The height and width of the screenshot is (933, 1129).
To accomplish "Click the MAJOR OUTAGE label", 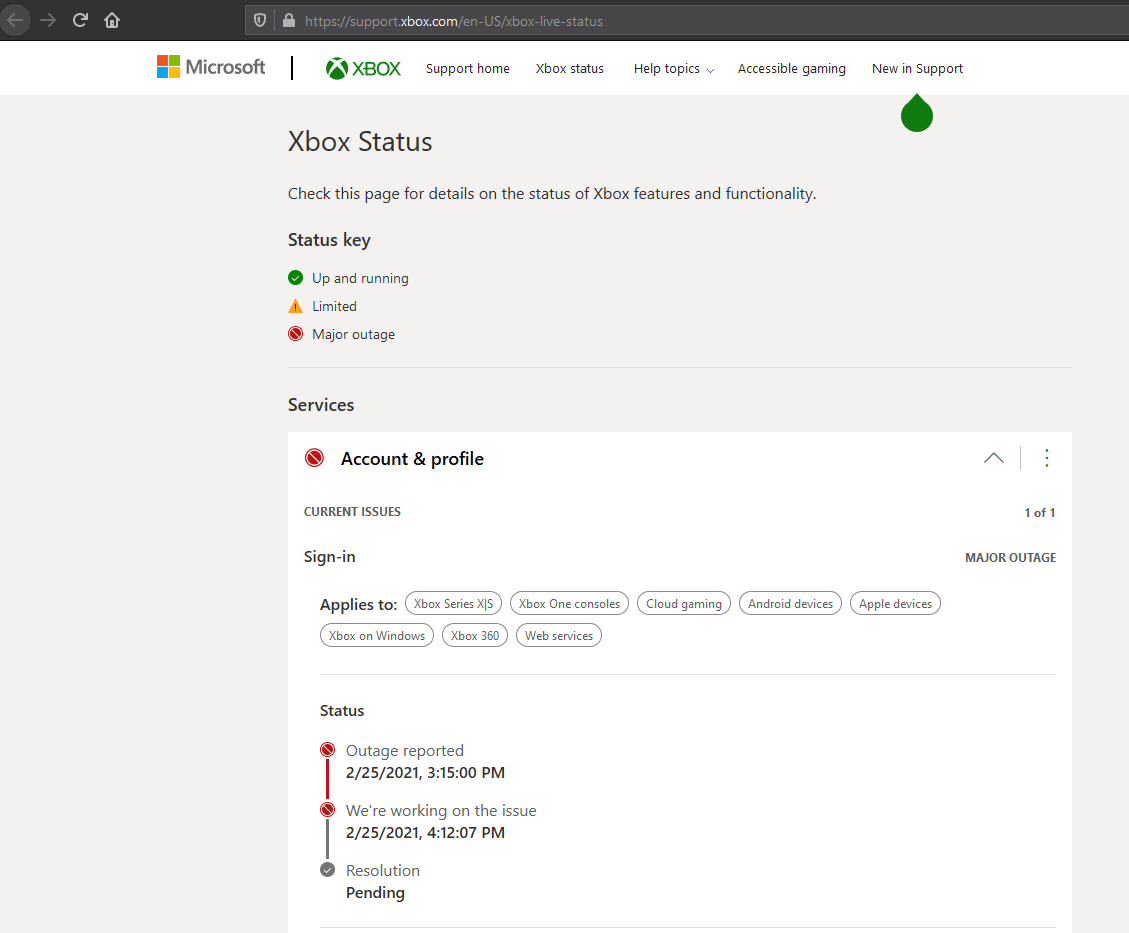I will click(1010, 557).
